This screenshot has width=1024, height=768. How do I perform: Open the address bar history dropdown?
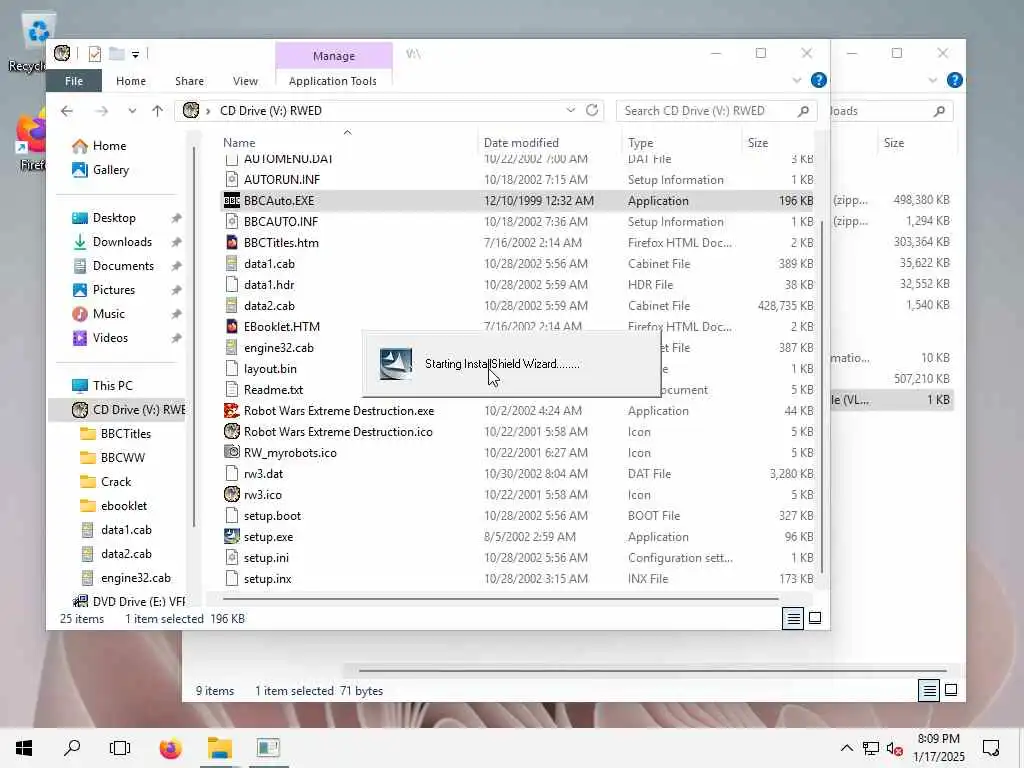click(x=571, y=110)
